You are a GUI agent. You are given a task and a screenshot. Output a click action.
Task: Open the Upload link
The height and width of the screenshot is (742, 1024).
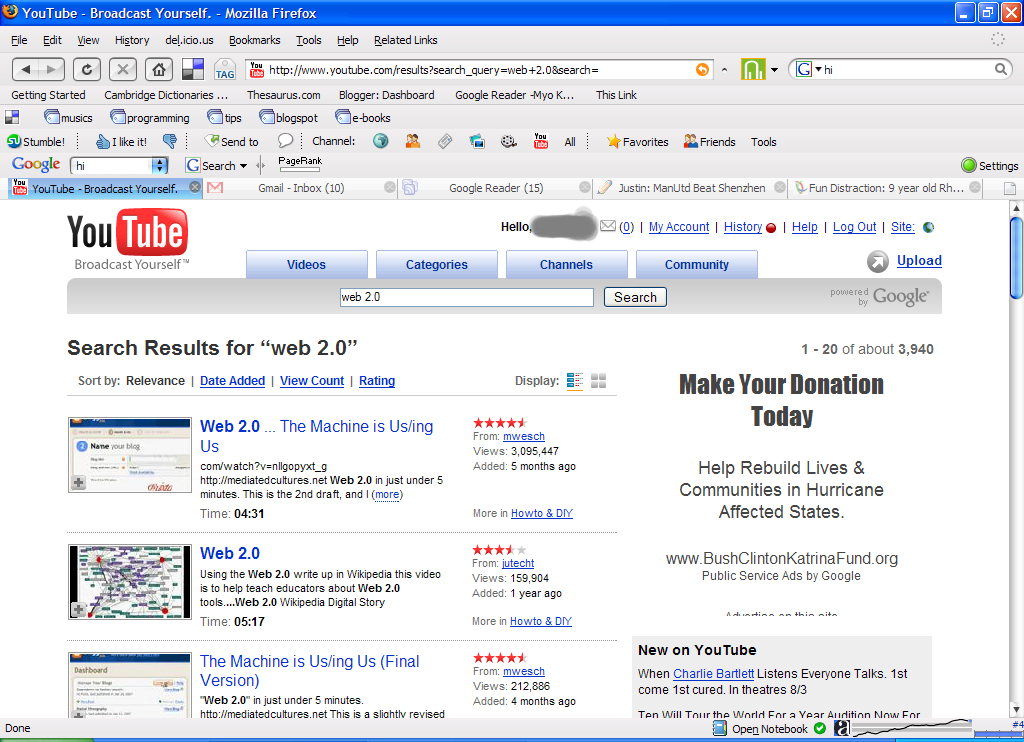point(920,261)
